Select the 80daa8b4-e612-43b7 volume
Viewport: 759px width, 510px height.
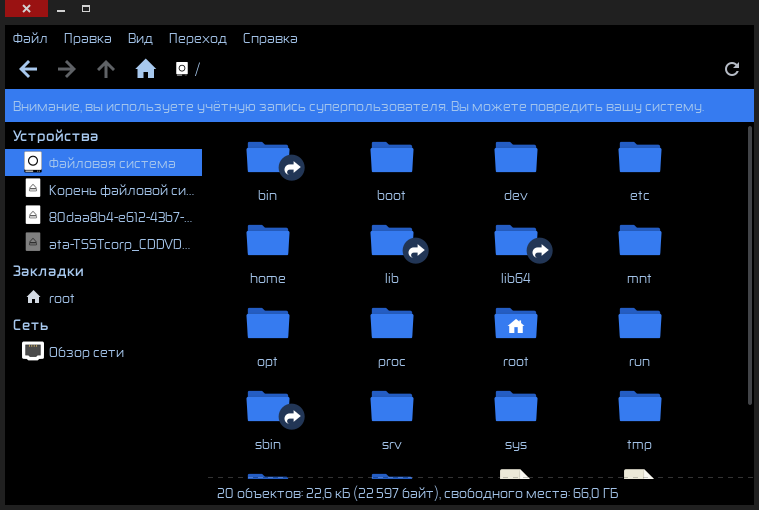tap(104, 216)
